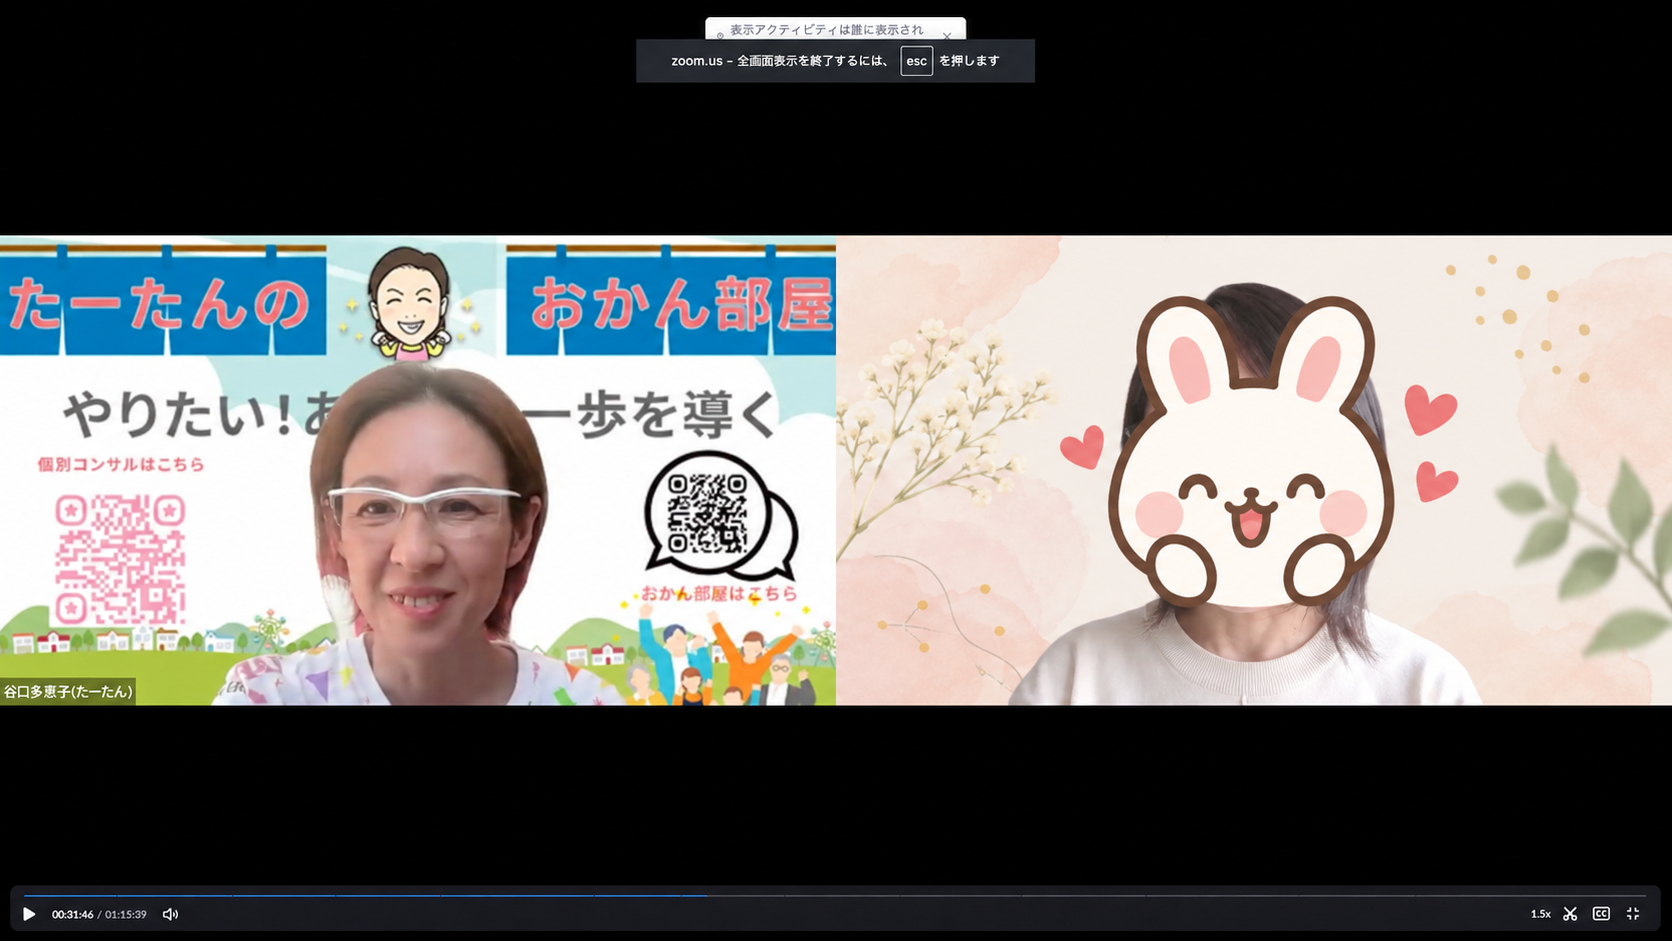Viewport: 1672px width, 941px height.
Task: Toggle closed captions (CC)
Action: [x=1601, y=914]
